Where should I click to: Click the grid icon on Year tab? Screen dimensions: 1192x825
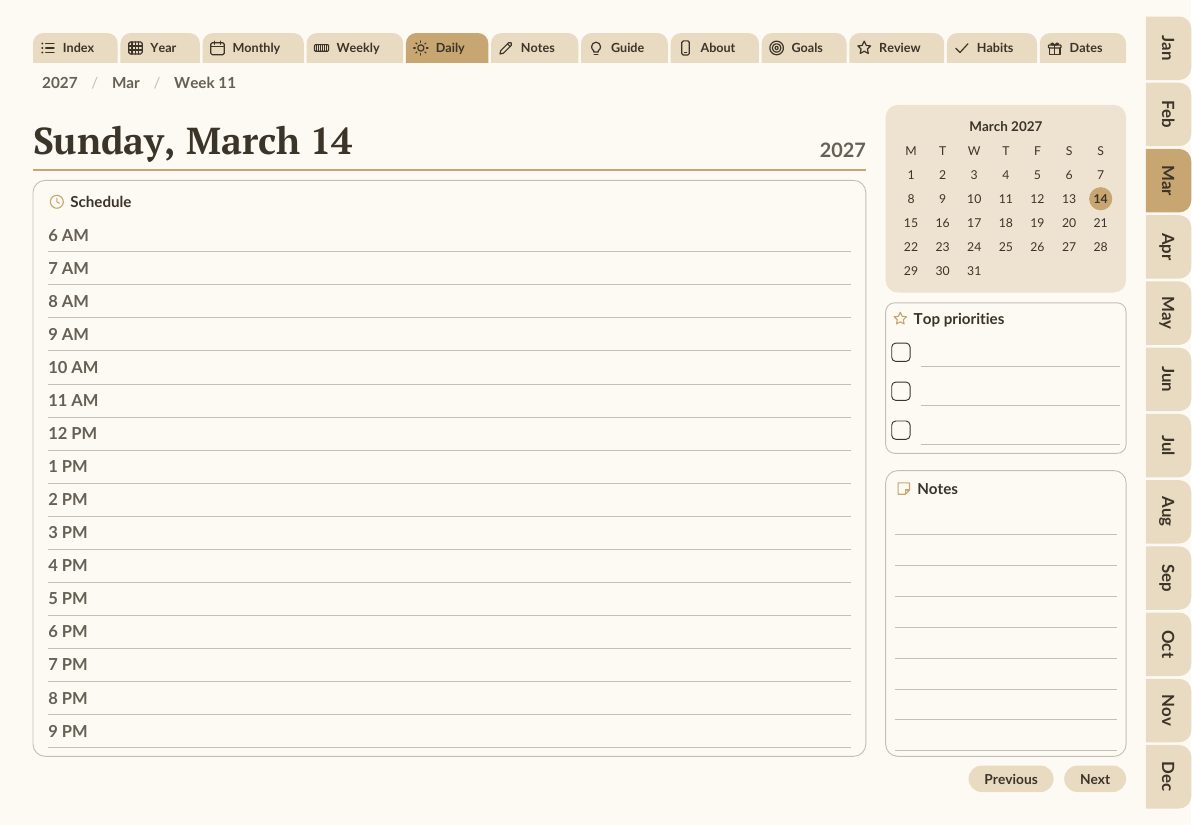(x=135, y=48)
